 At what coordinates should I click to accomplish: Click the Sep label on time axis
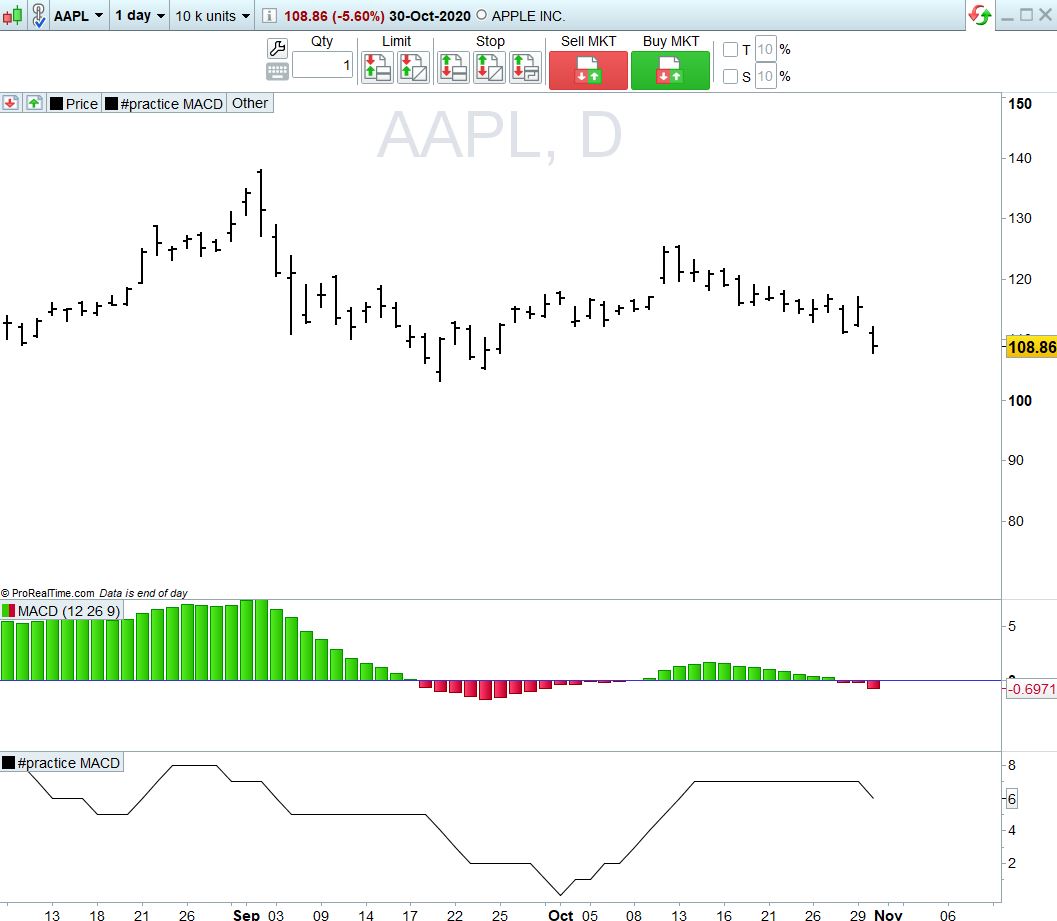246,914
